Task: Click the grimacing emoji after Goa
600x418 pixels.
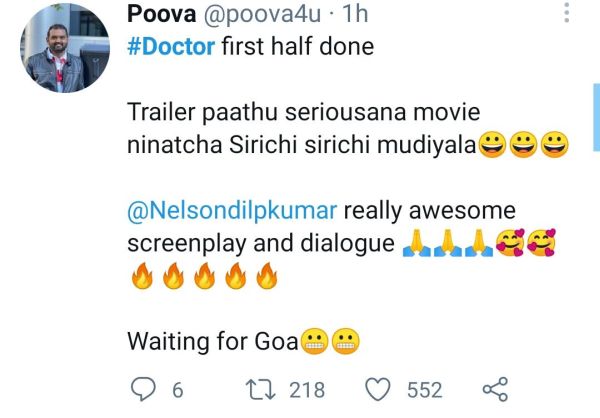Action: [x=315, y=342]
